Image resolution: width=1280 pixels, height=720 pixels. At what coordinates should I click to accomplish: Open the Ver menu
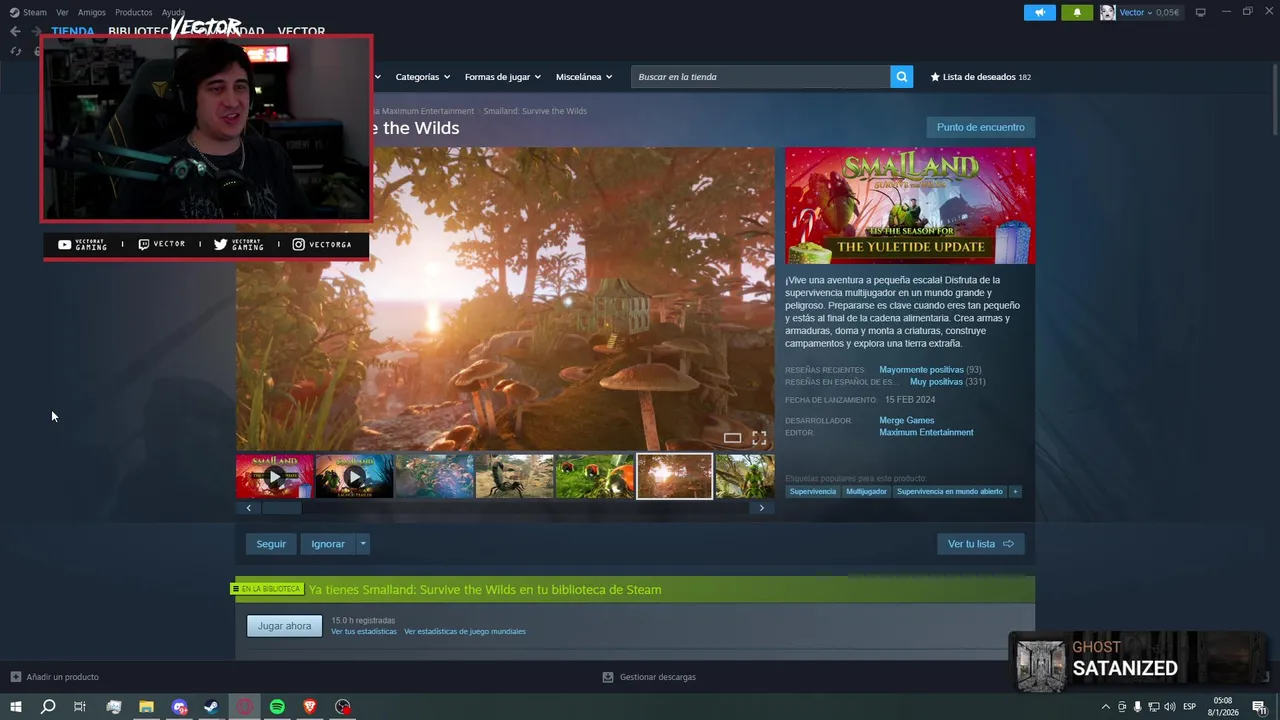pyautogui.click(x=62, y=12)
